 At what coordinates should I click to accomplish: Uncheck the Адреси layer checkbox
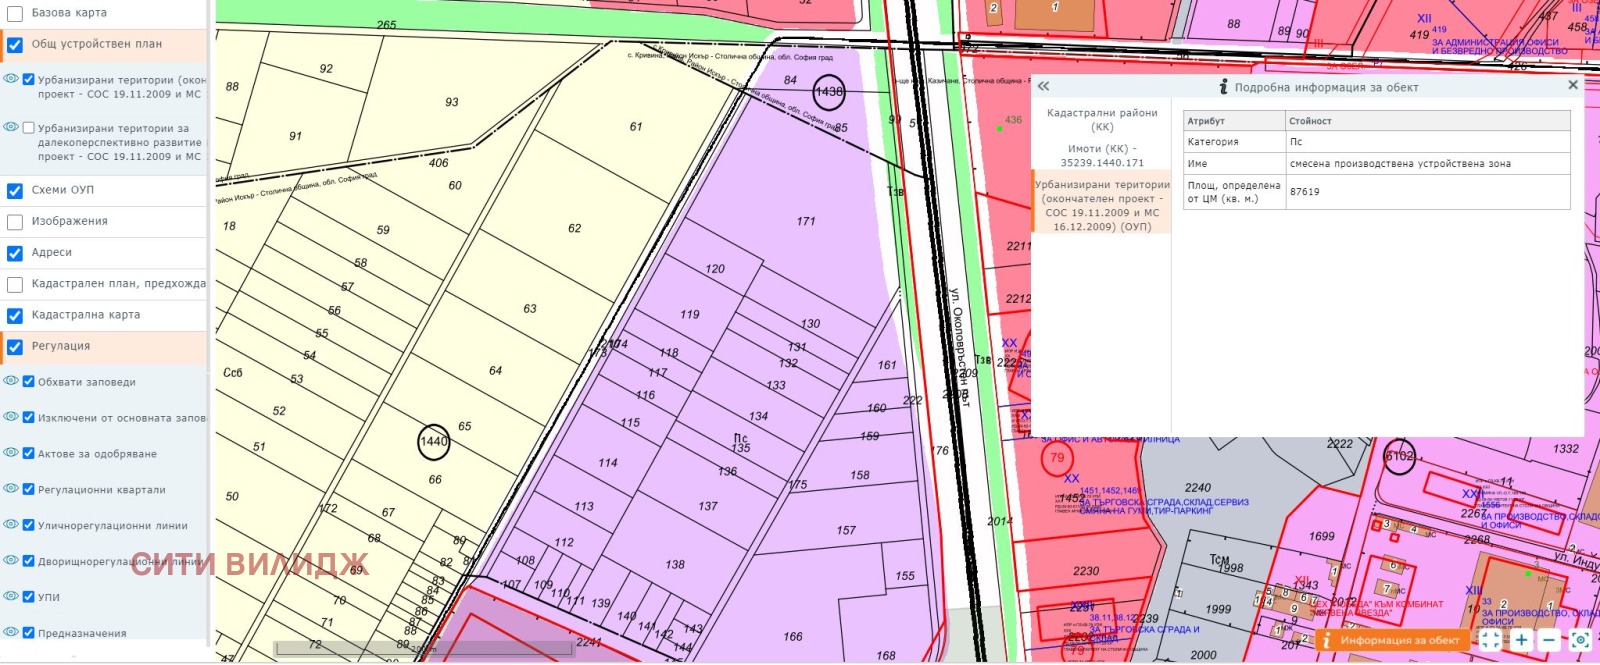[x=15, y=253]
